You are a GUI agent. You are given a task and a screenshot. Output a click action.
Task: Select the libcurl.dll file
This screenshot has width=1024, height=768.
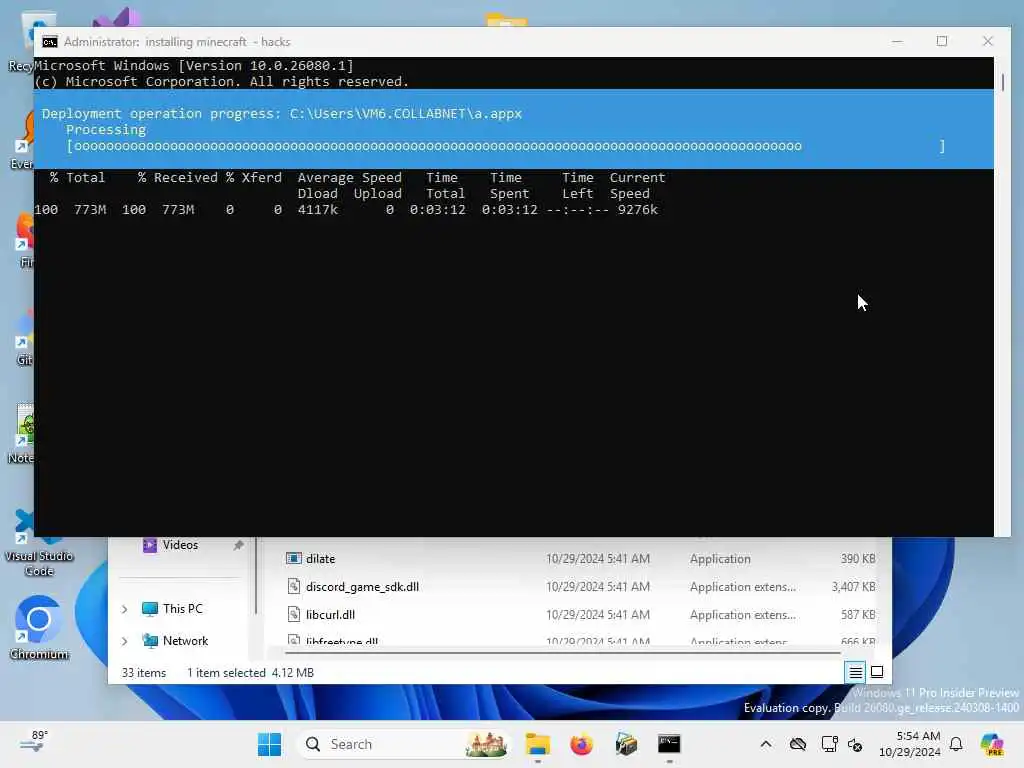point(580,615)
